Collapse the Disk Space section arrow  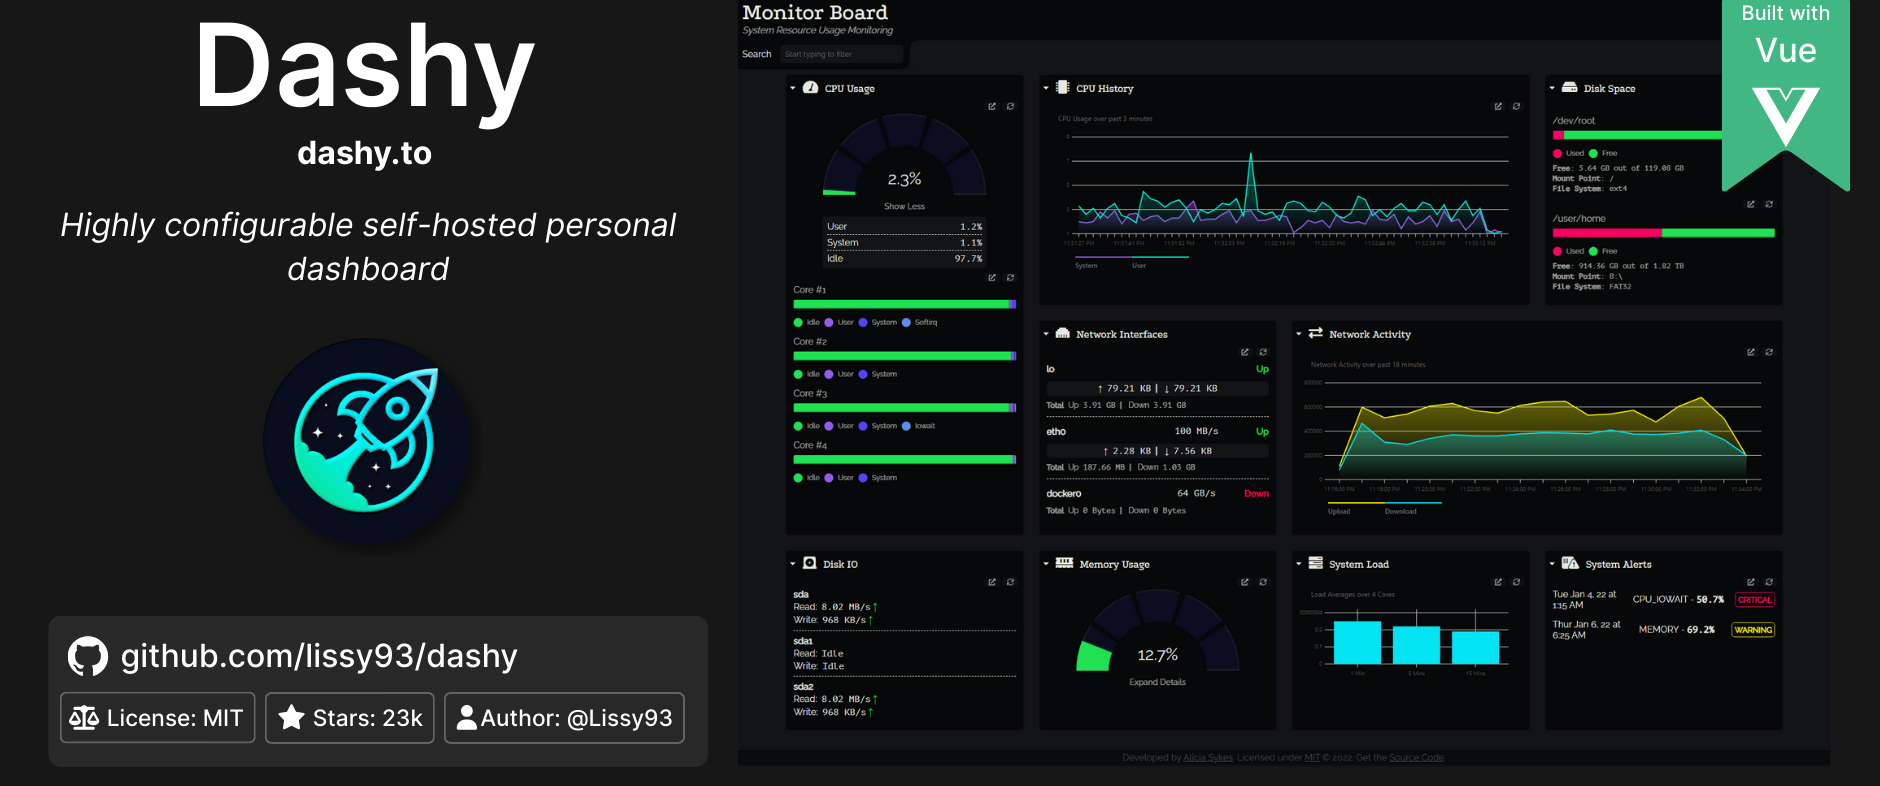pos(1552,88)
